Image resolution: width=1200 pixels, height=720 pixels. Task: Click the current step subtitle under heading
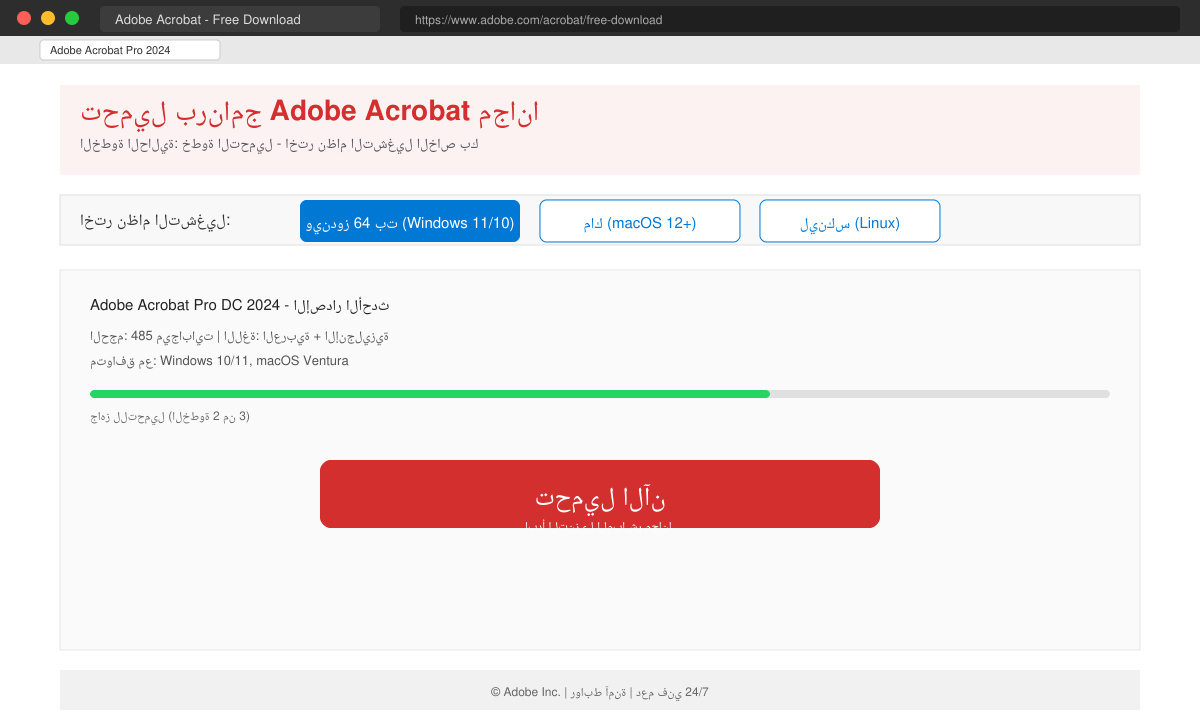pyautogui.click(x=280, y=144)
